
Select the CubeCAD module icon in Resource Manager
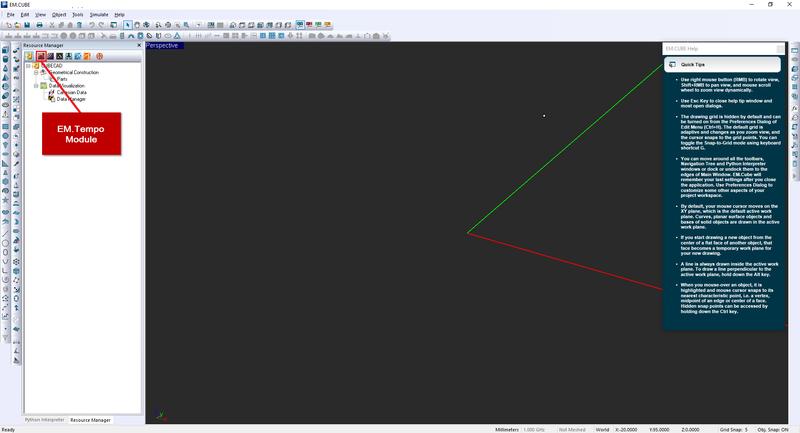[x=30, y=56]
